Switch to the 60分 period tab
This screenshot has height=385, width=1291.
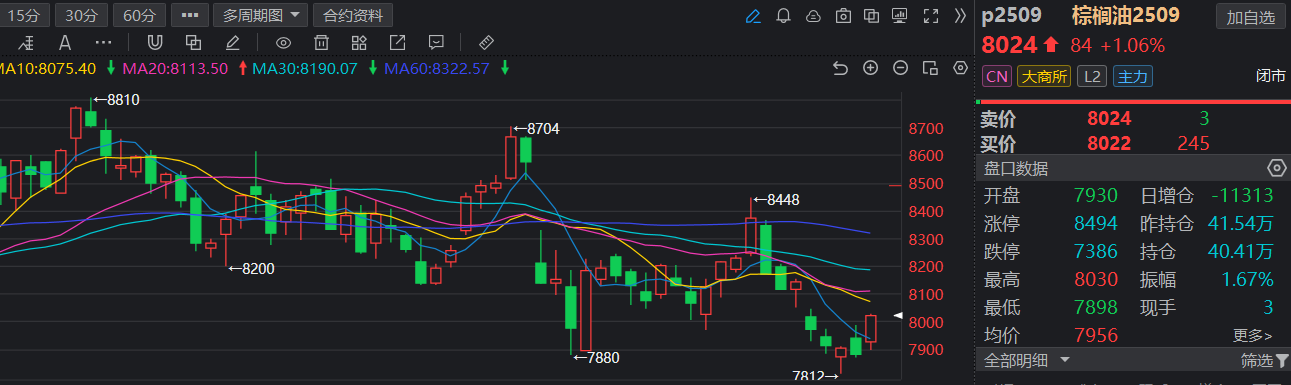139,16
